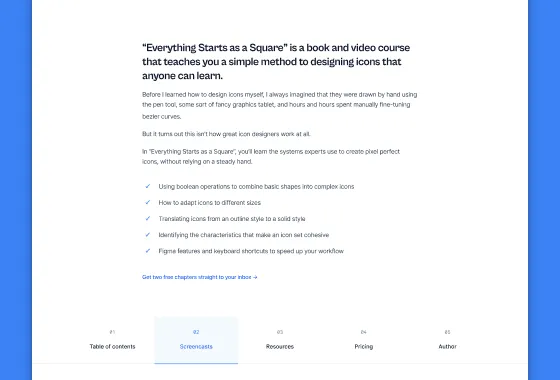
Task: Click checkmark beside Translating icons item
Action: click(148, 218)
